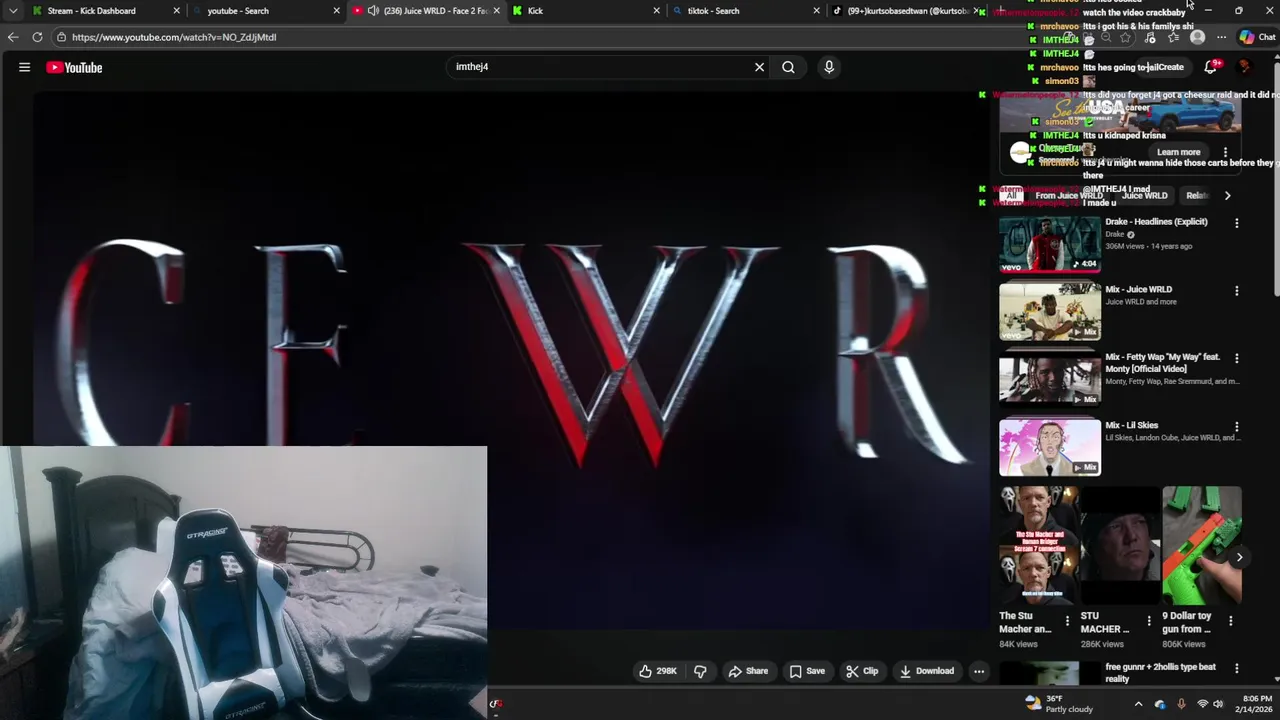Download the video

pyautogui.click(x=926, y=671)
